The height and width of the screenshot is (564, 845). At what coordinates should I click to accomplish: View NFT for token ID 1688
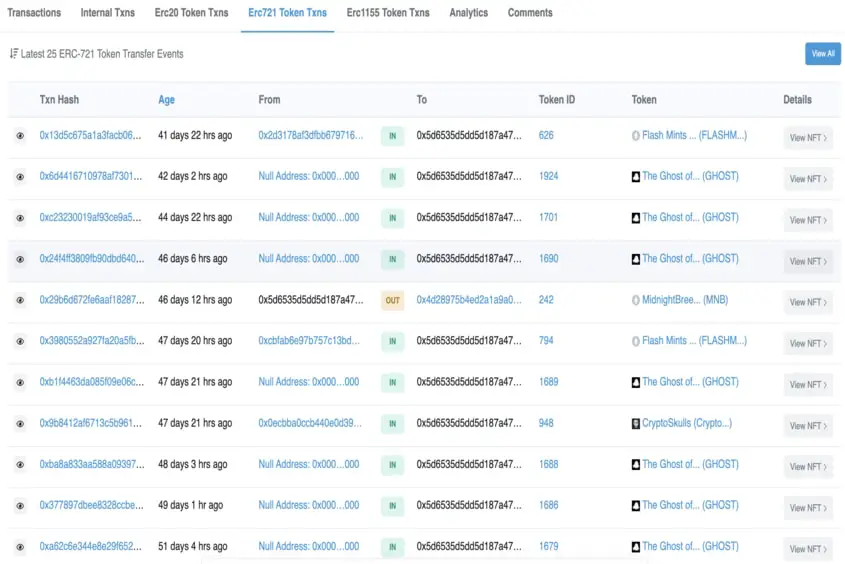[808, 466]
